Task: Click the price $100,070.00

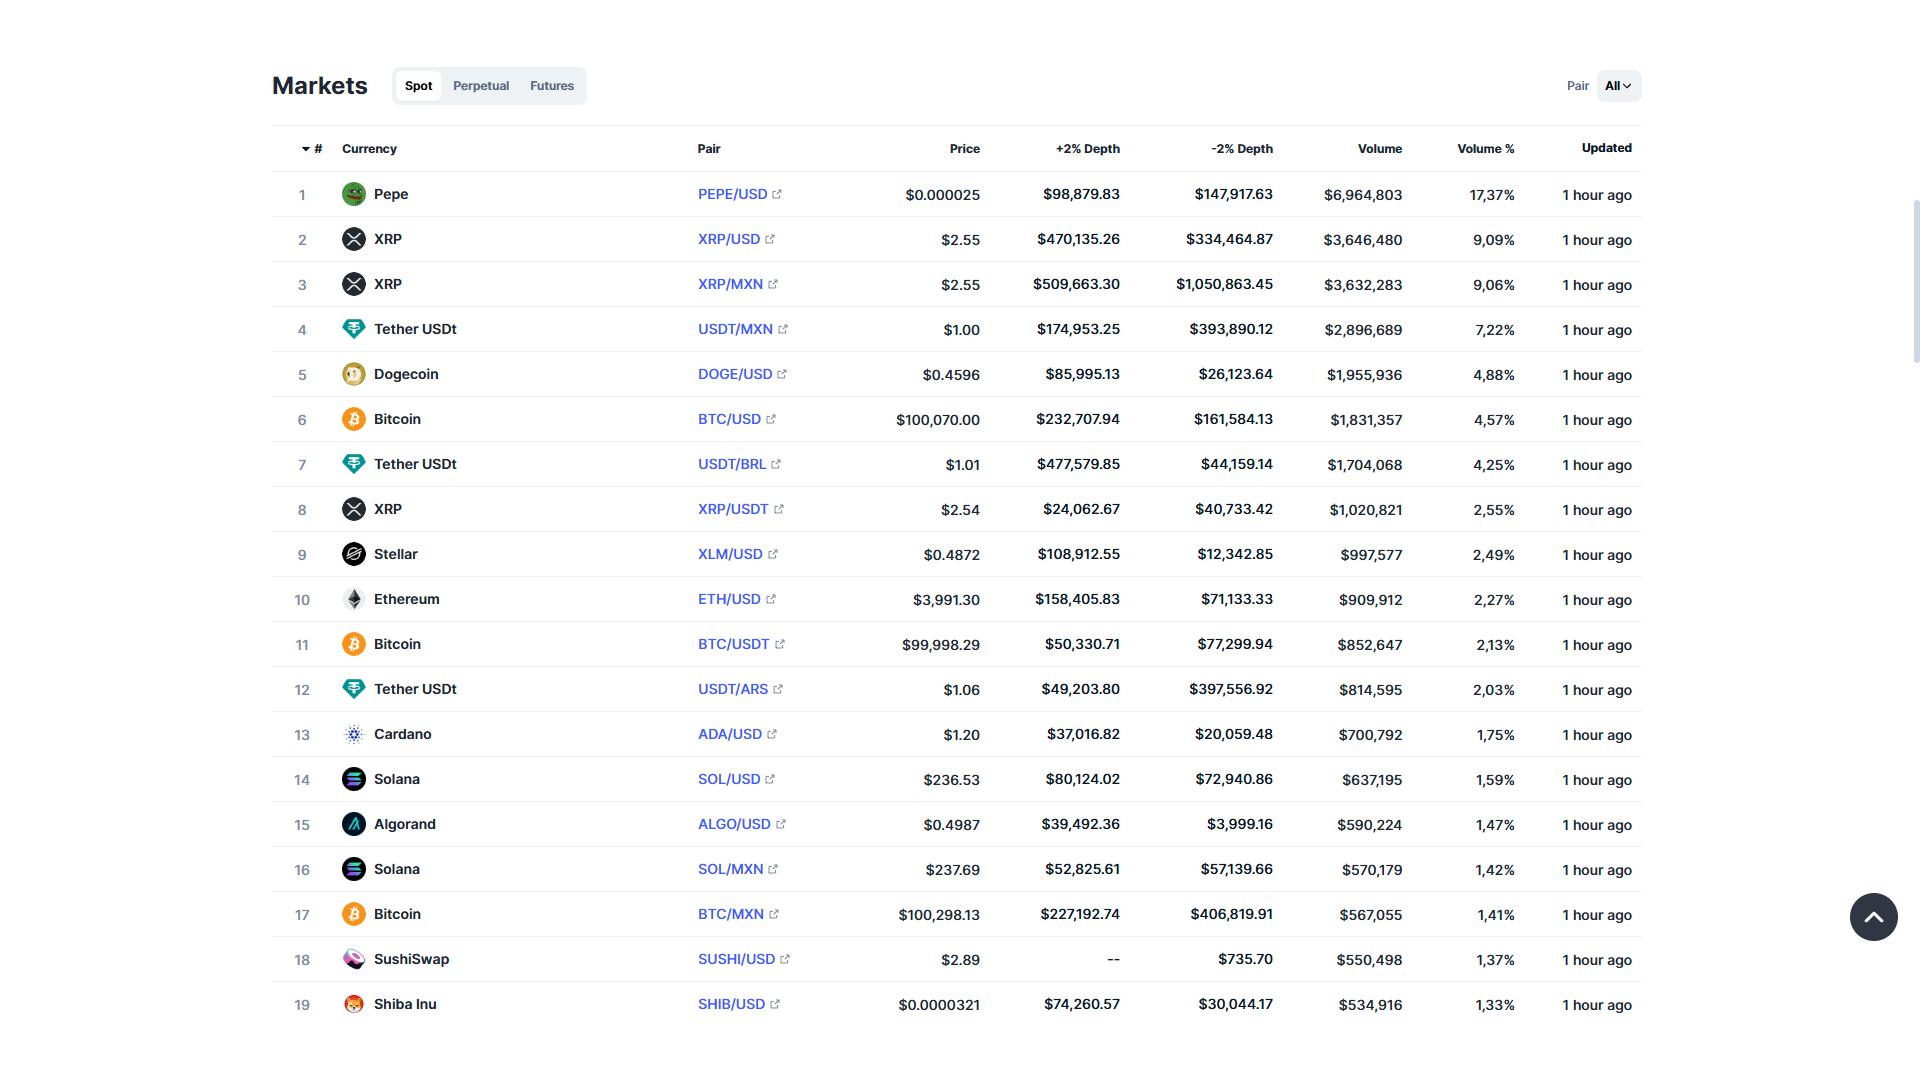Action: (938, 420)
